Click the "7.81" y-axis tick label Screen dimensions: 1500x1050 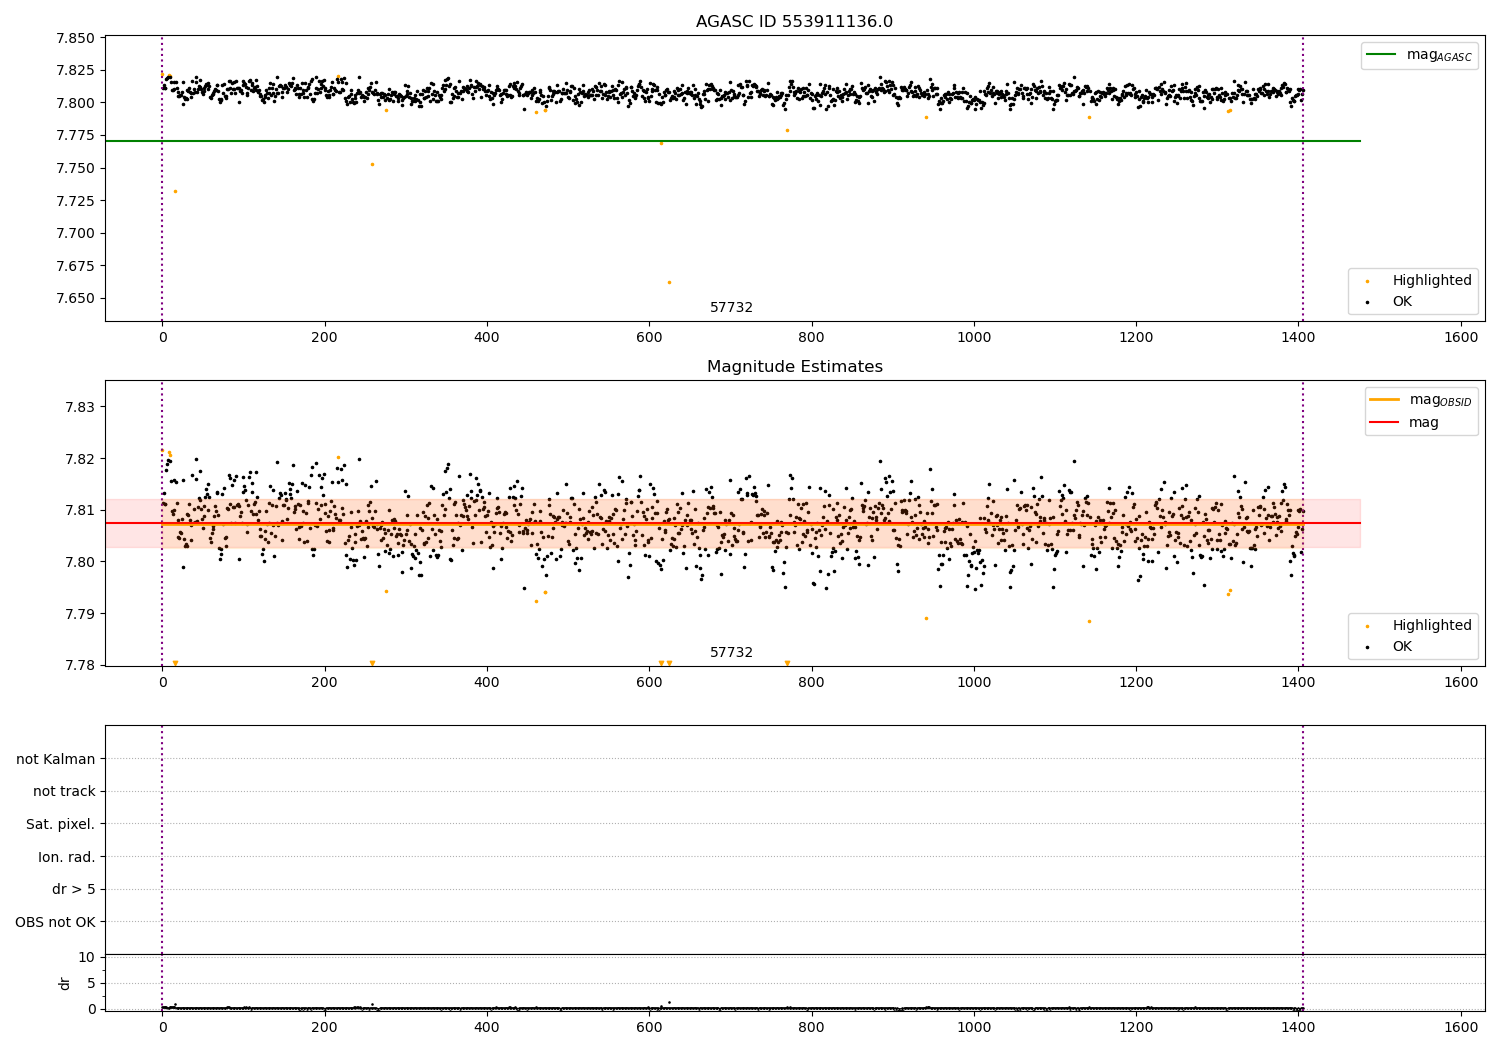point(80,510)
